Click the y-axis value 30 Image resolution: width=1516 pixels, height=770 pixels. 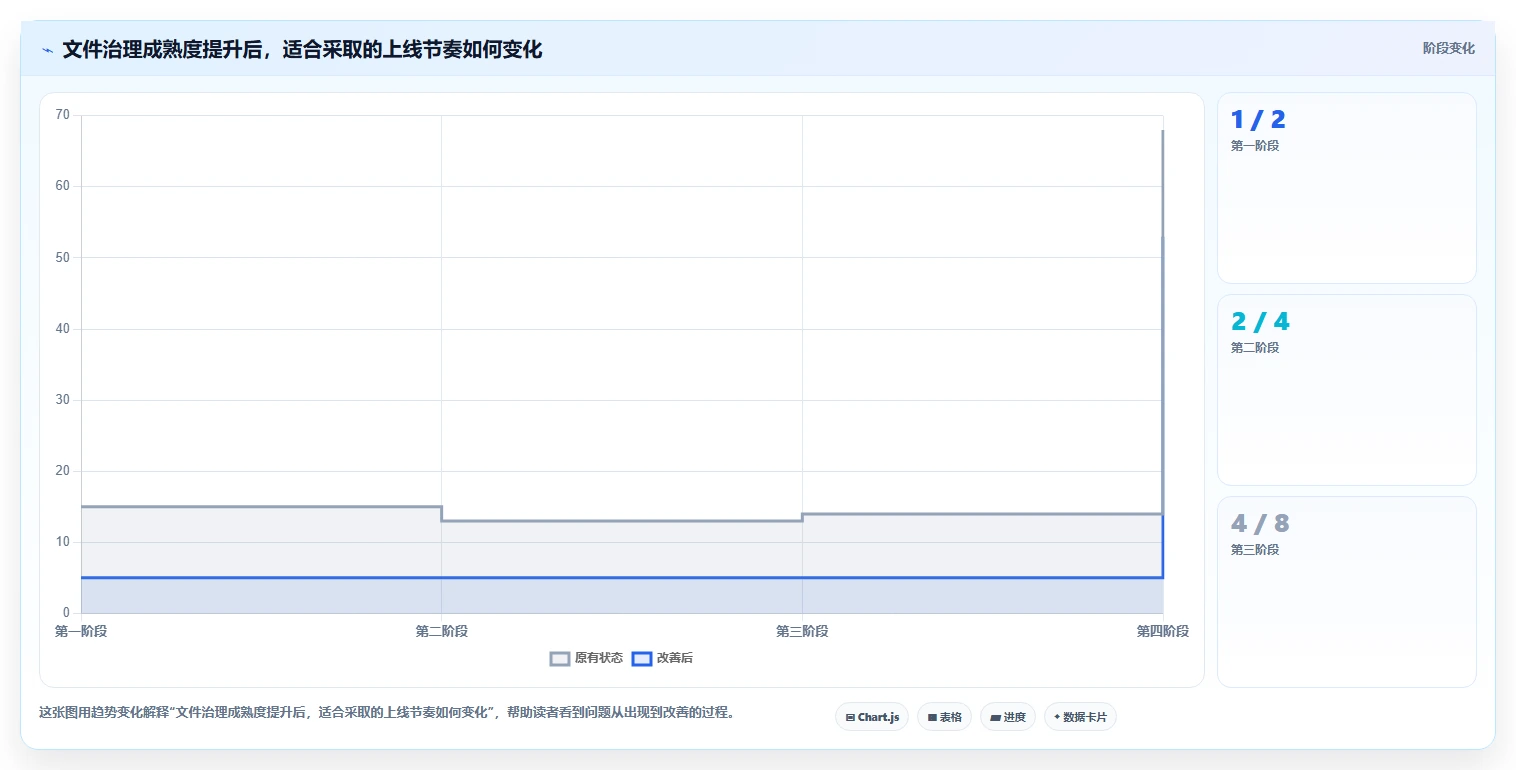click(x=63, y=400)
